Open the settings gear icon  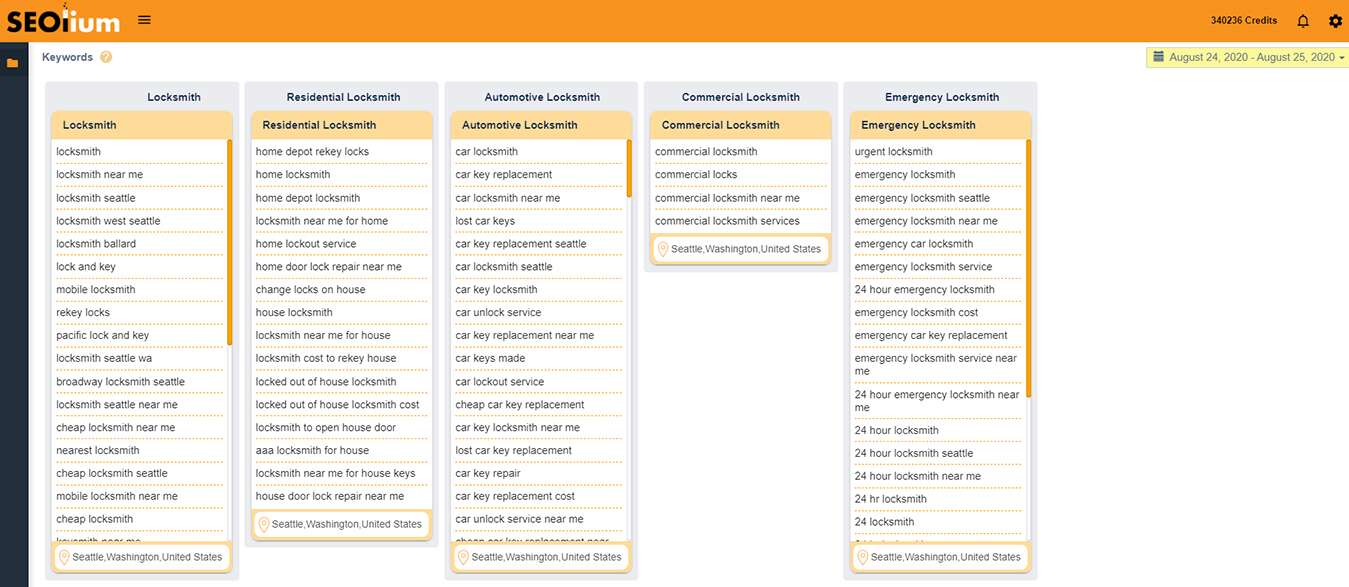(1335, 21)
